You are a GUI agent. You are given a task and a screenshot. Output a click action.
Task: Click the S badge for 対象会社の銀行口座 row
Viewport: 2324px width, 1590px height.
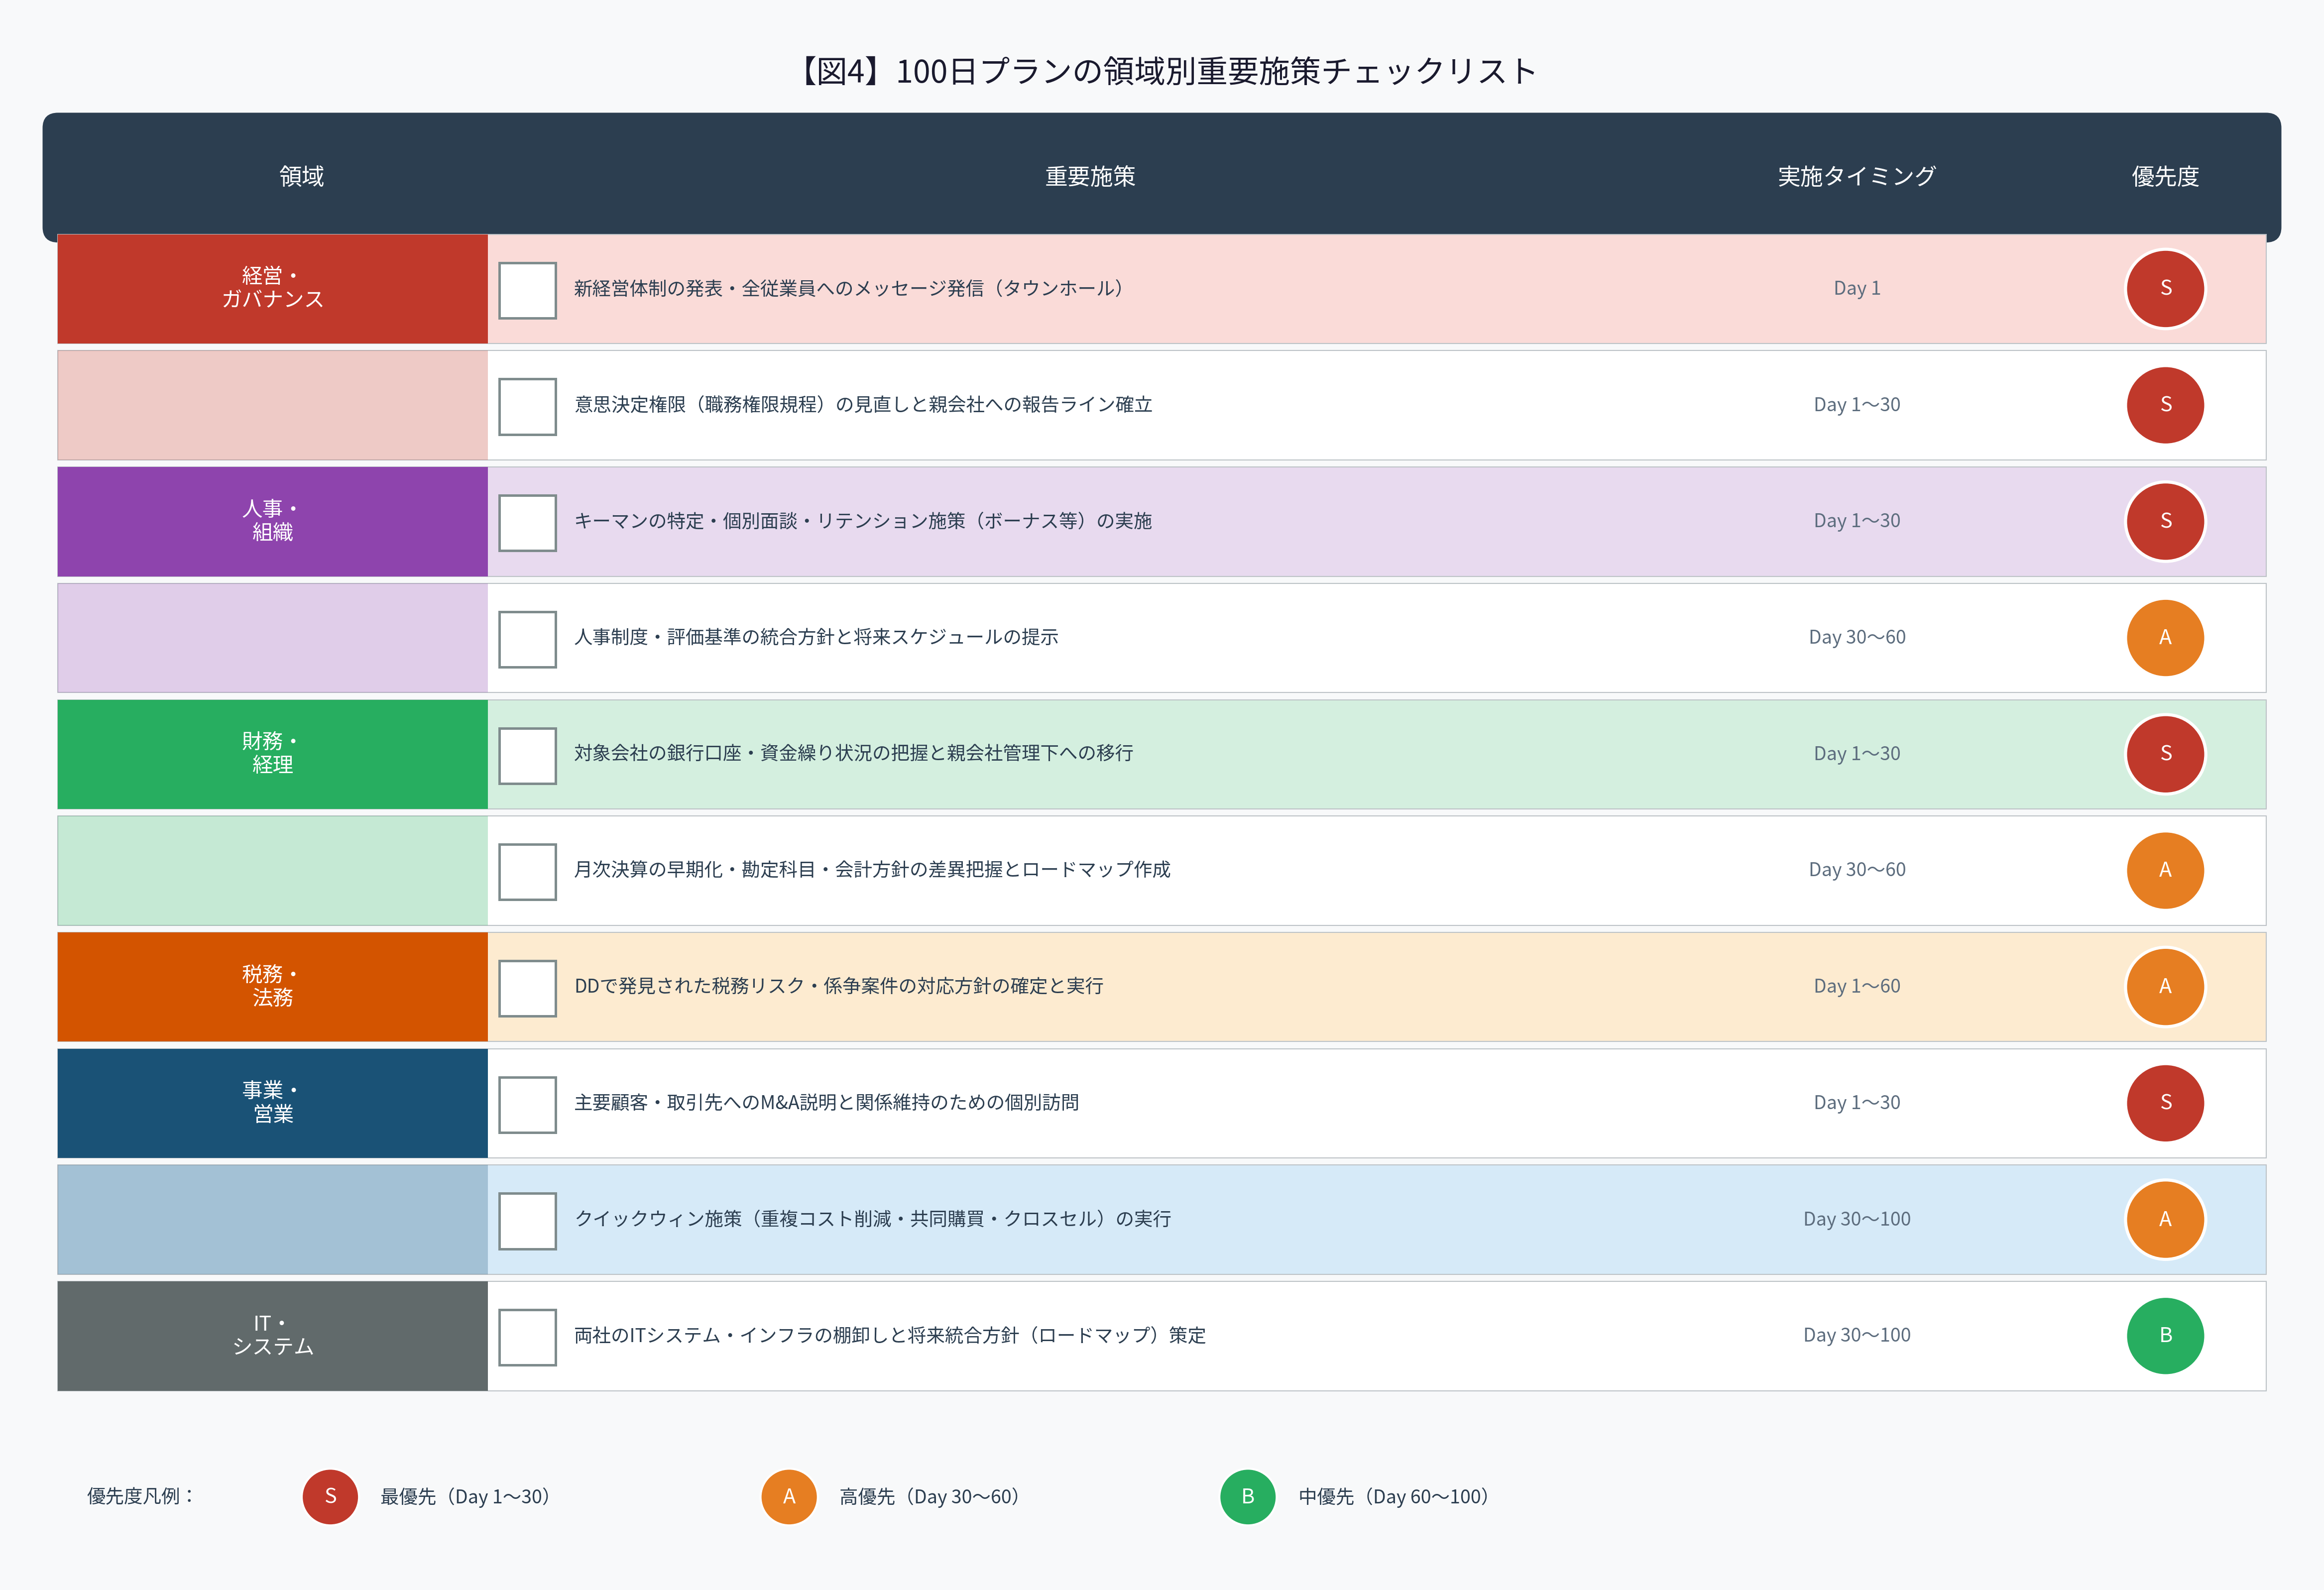pyautogui.click(x=2165, y=753)
